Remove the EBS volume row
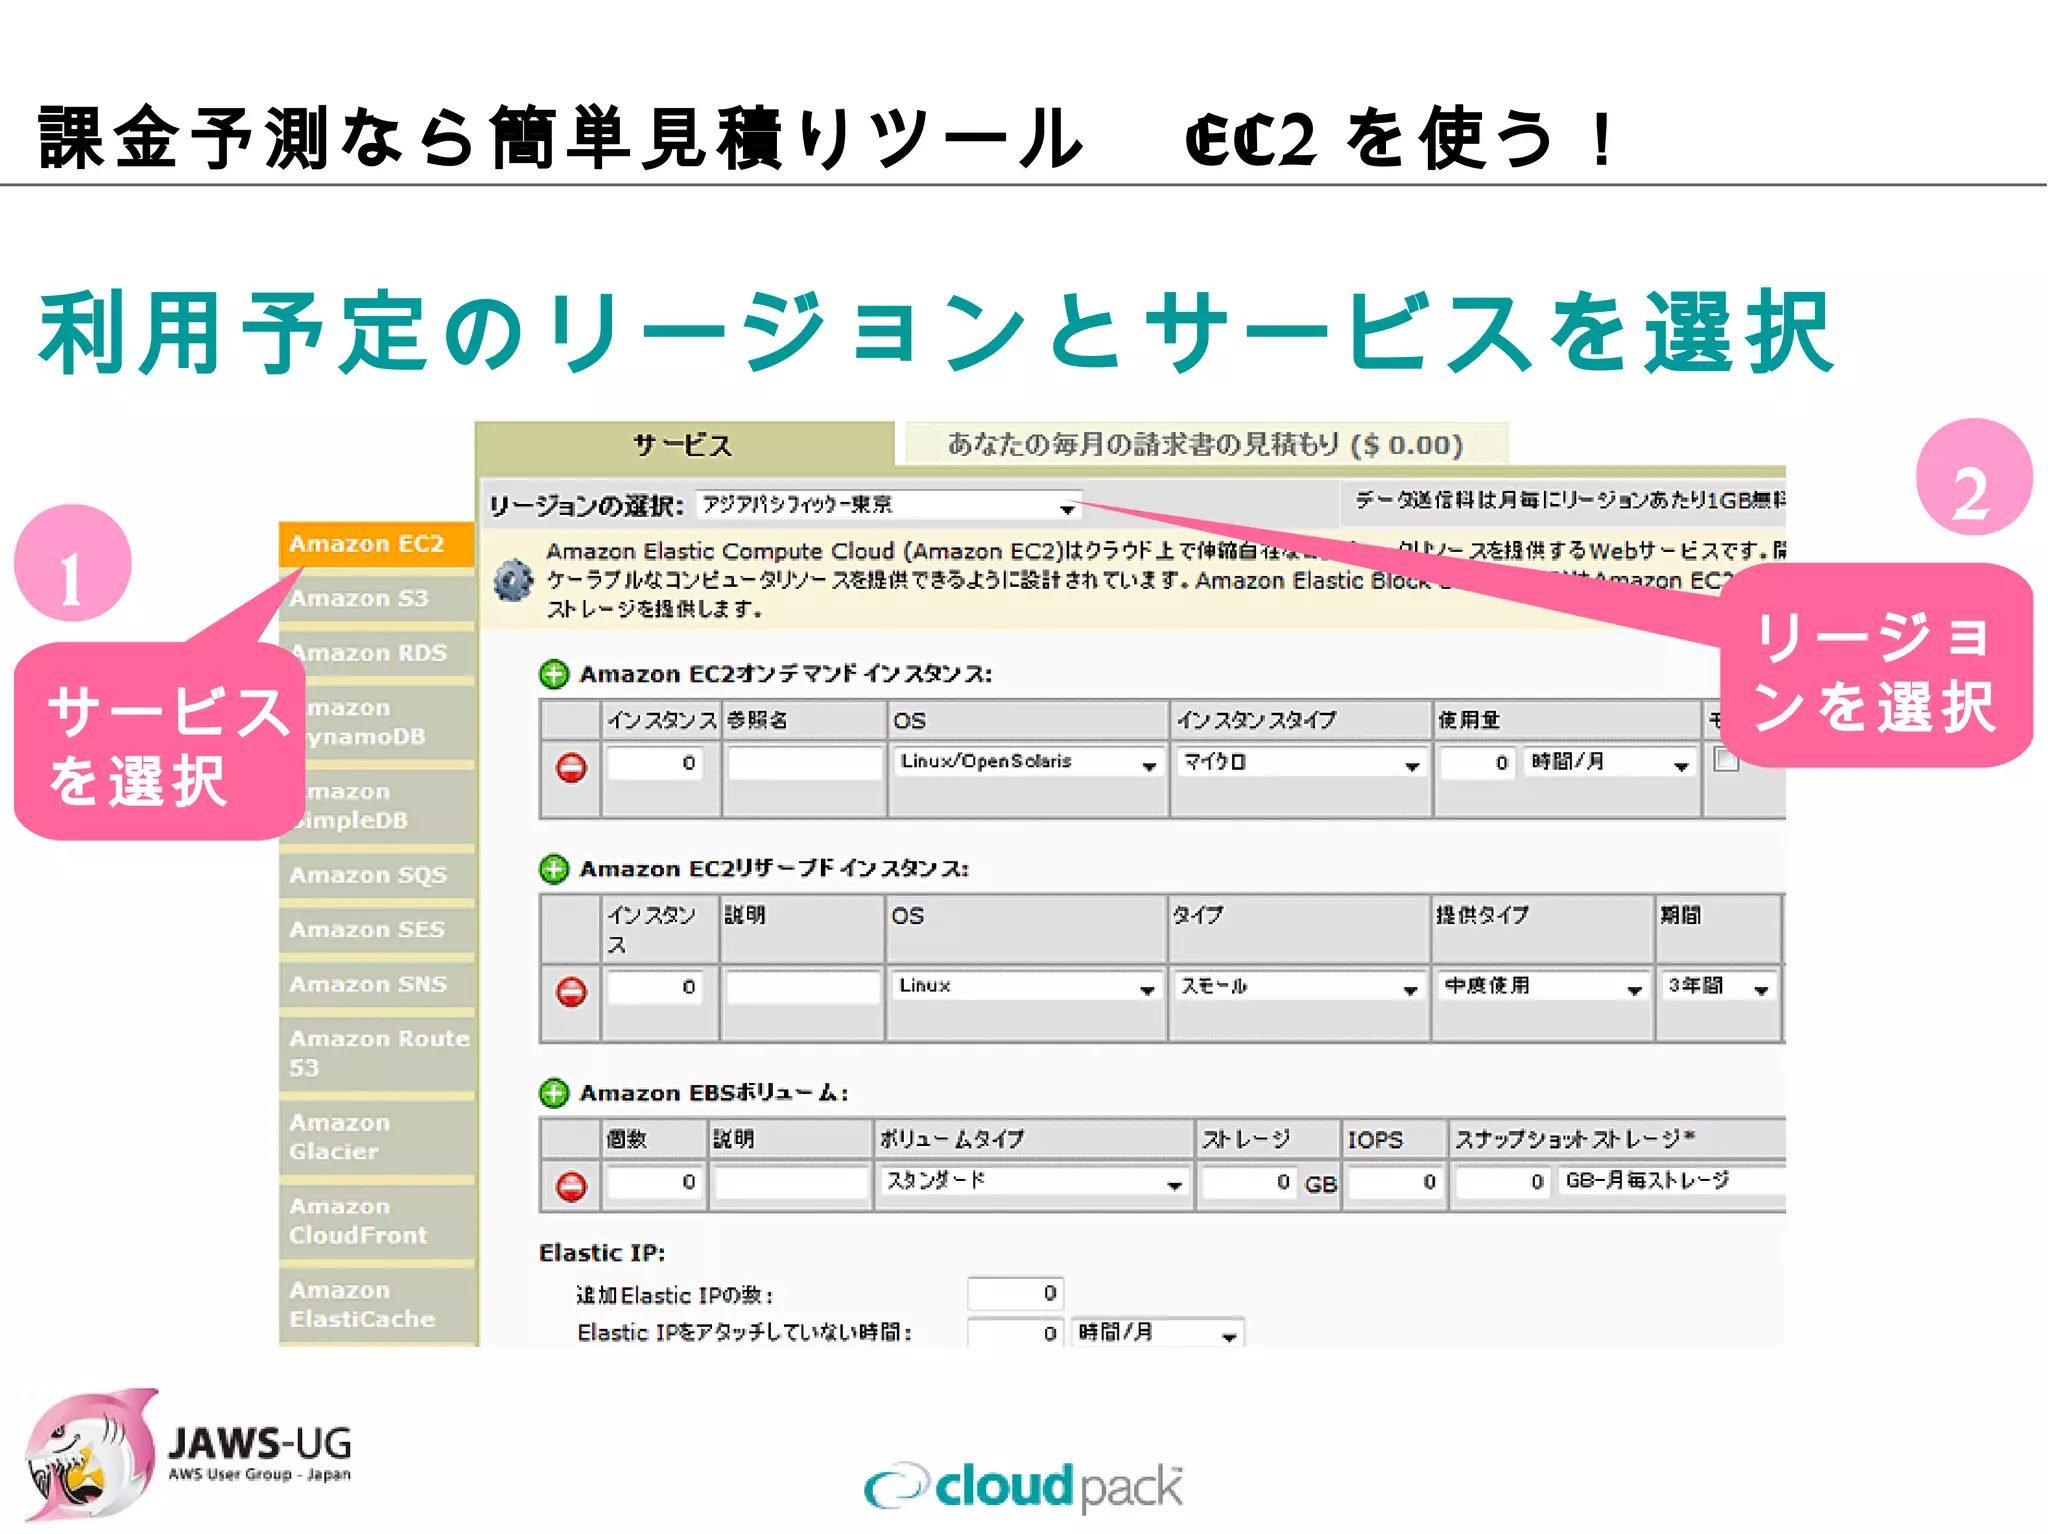 point(571,1186)
